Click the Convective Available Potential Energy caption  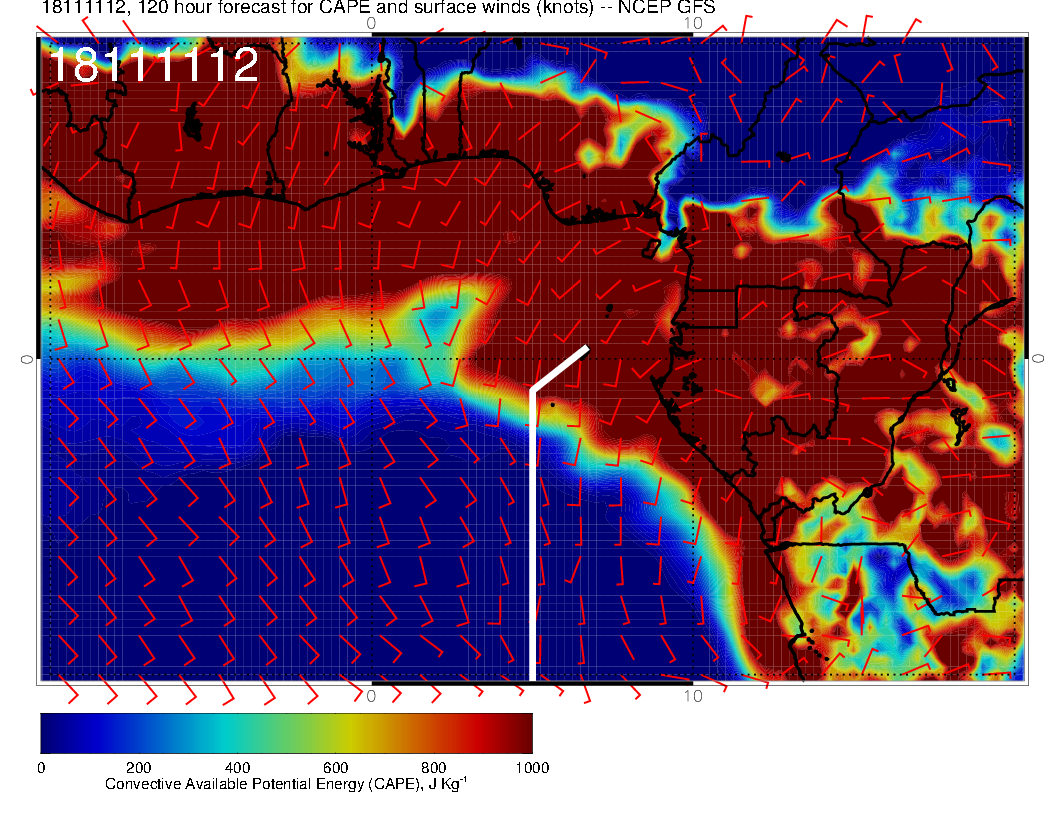tap(285, 785)
